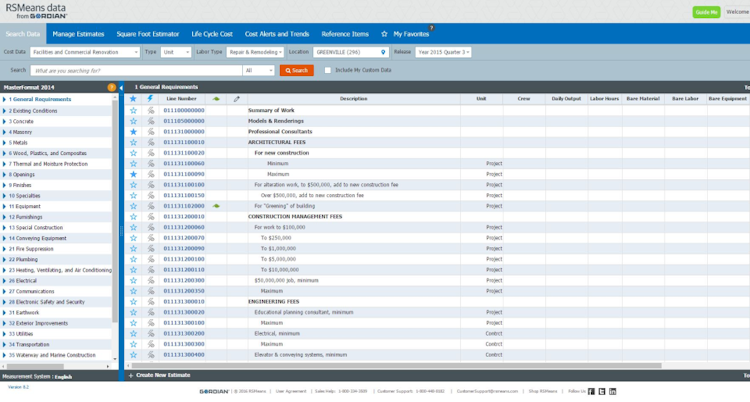Open Square Foot Estimator tab
Screen dimensions: 750x402
[x=148, y=34]
